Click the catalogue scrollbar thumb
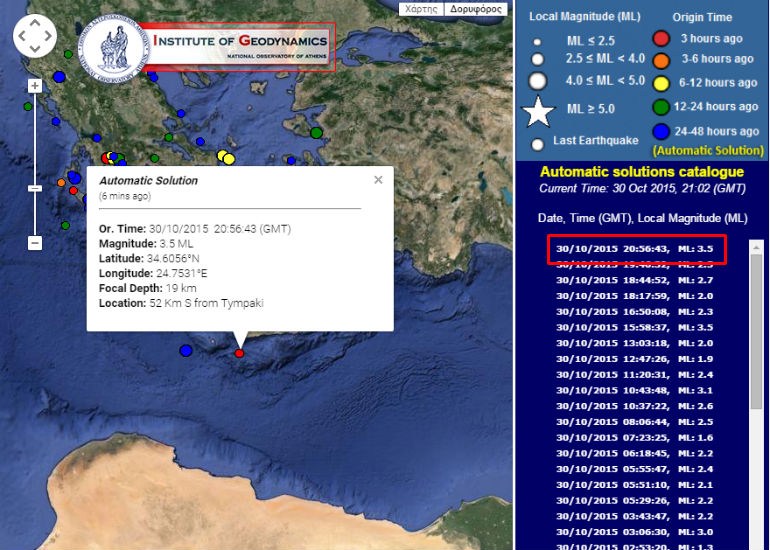This screenshot has height=550, width=770. [756, 331]
